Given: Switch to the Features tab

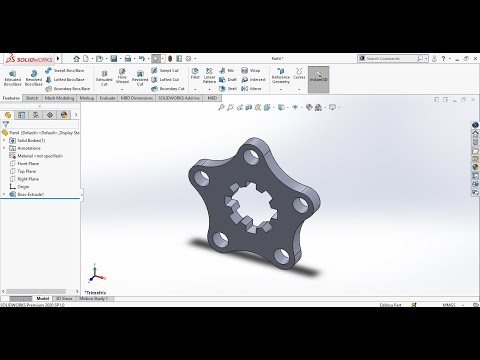Looking at the screenshot, I should click(x=11, y=98).
